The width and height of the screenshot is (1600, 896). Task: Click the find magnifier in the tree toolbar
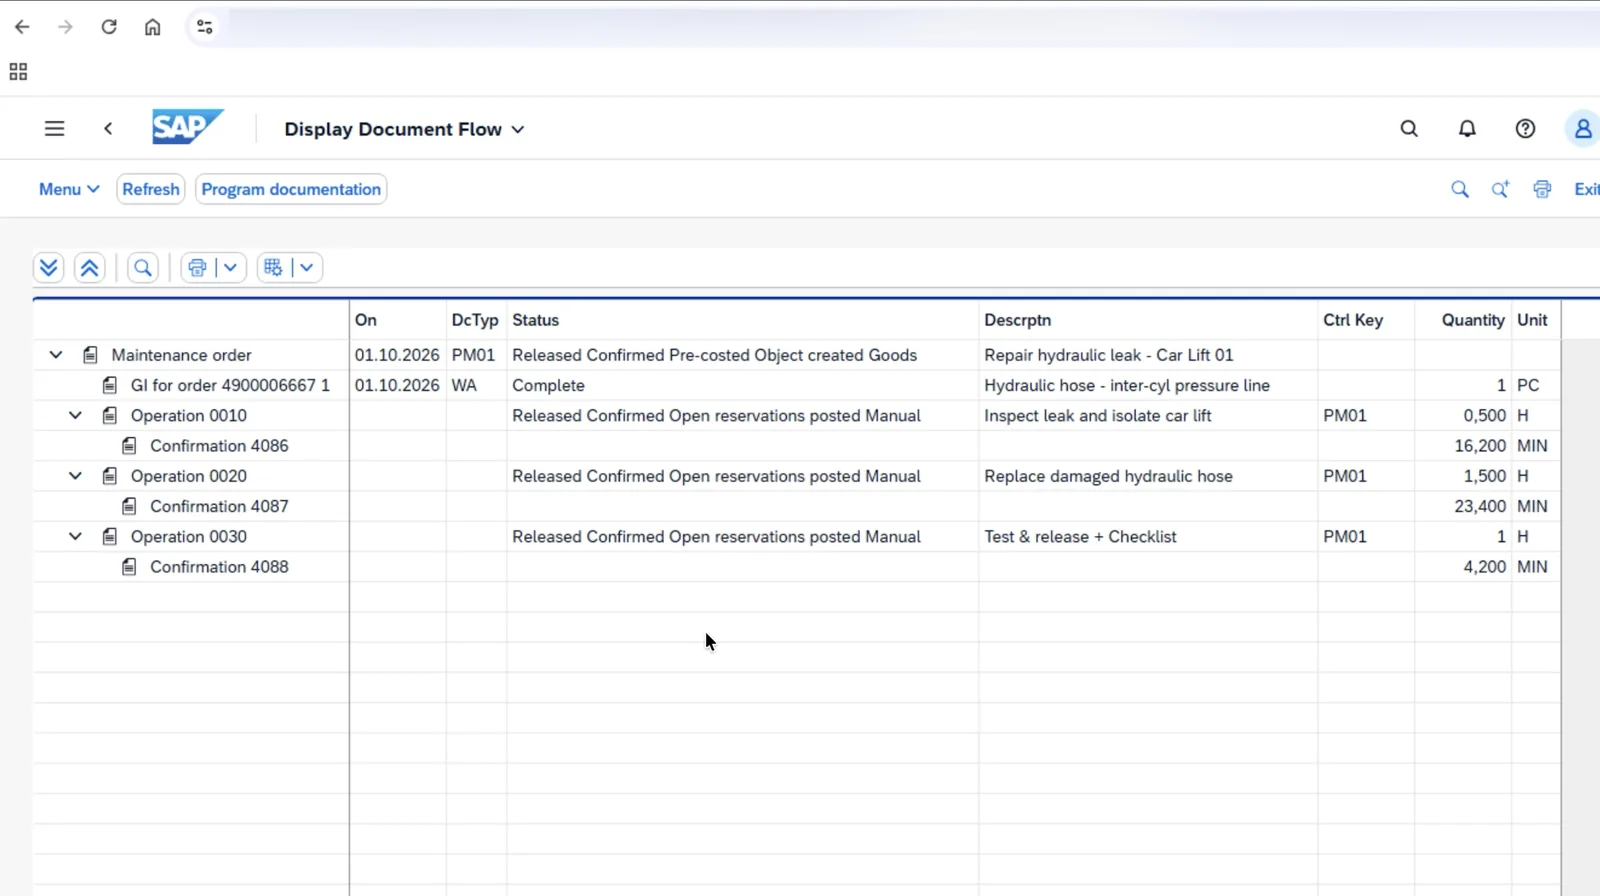[x=143, y=268]
